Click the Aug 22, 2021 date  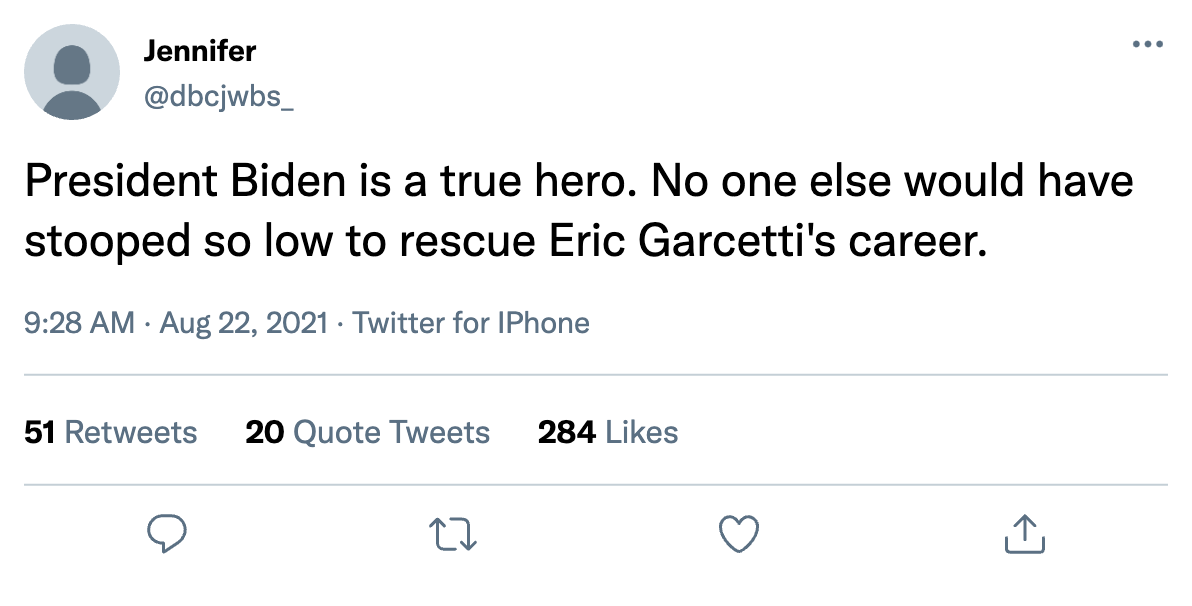[x=242, y=323]
